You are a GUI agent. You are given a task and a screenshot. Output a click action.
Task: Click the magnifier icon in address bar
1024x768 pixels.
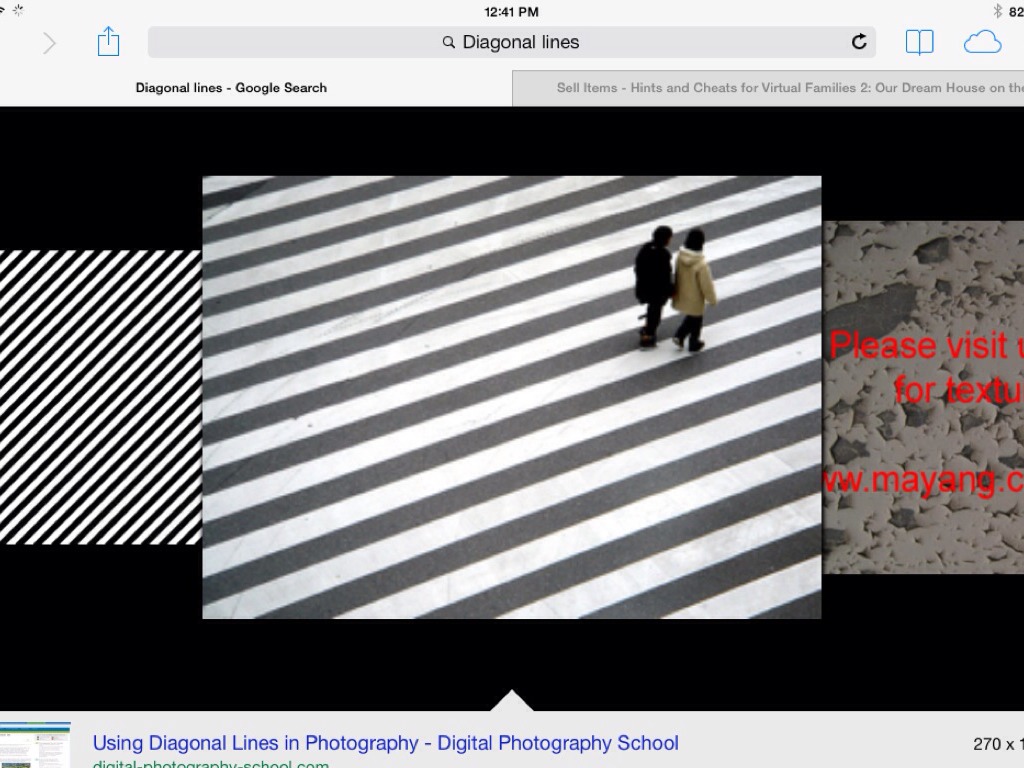449,43
